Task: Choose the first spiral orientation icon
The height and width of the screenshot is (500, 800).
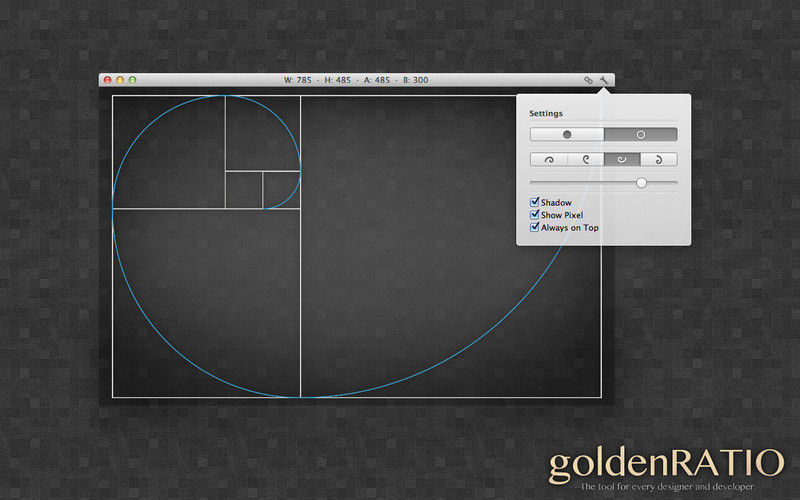Action: pos(549,159)
